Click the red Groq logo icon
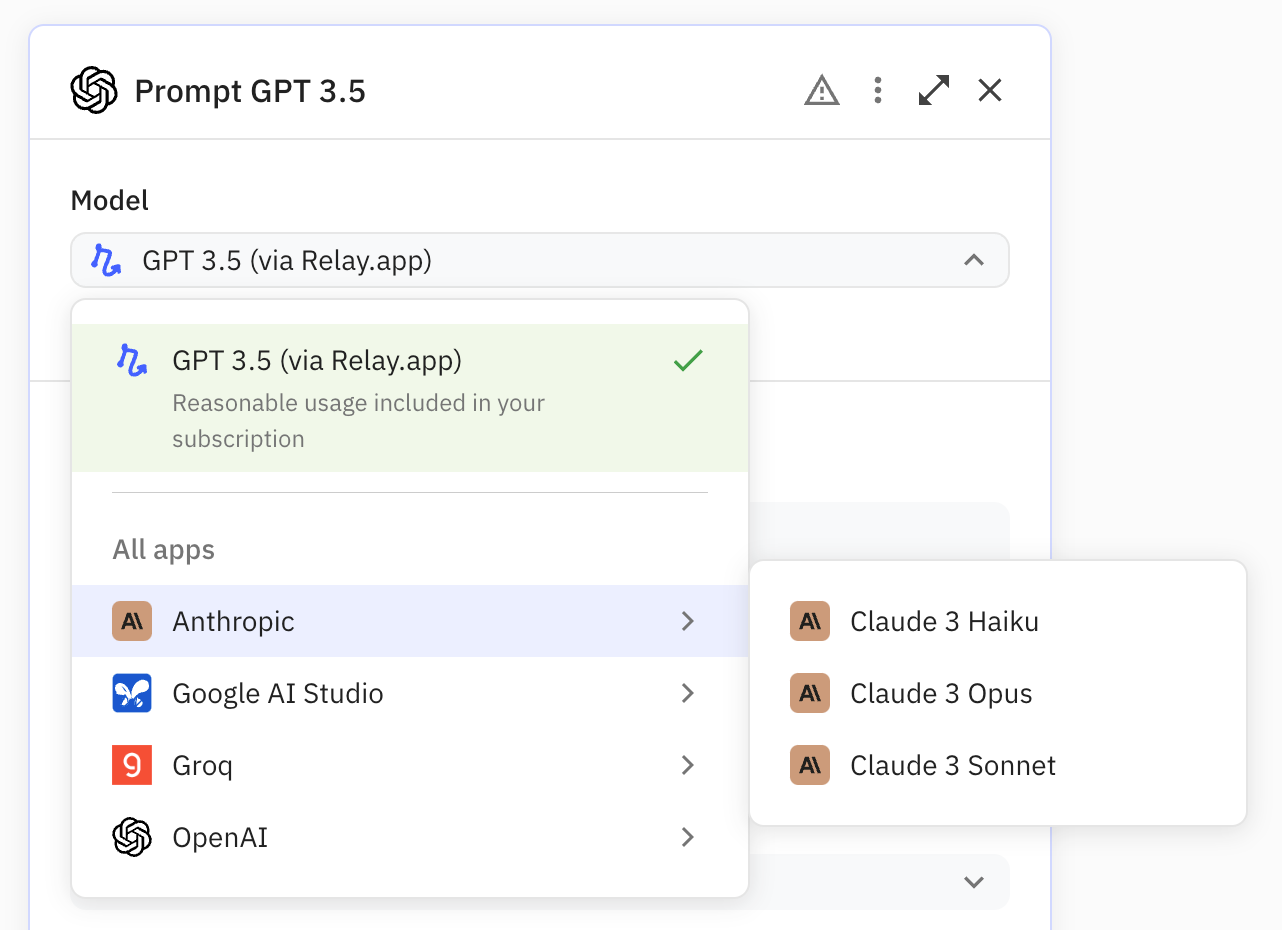 tap(132, 765)
